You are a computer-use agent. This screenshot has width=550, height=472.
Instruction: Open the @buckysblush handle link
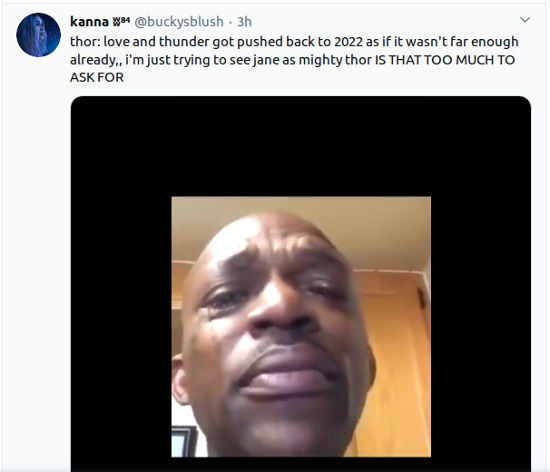[x=179, y=22]
